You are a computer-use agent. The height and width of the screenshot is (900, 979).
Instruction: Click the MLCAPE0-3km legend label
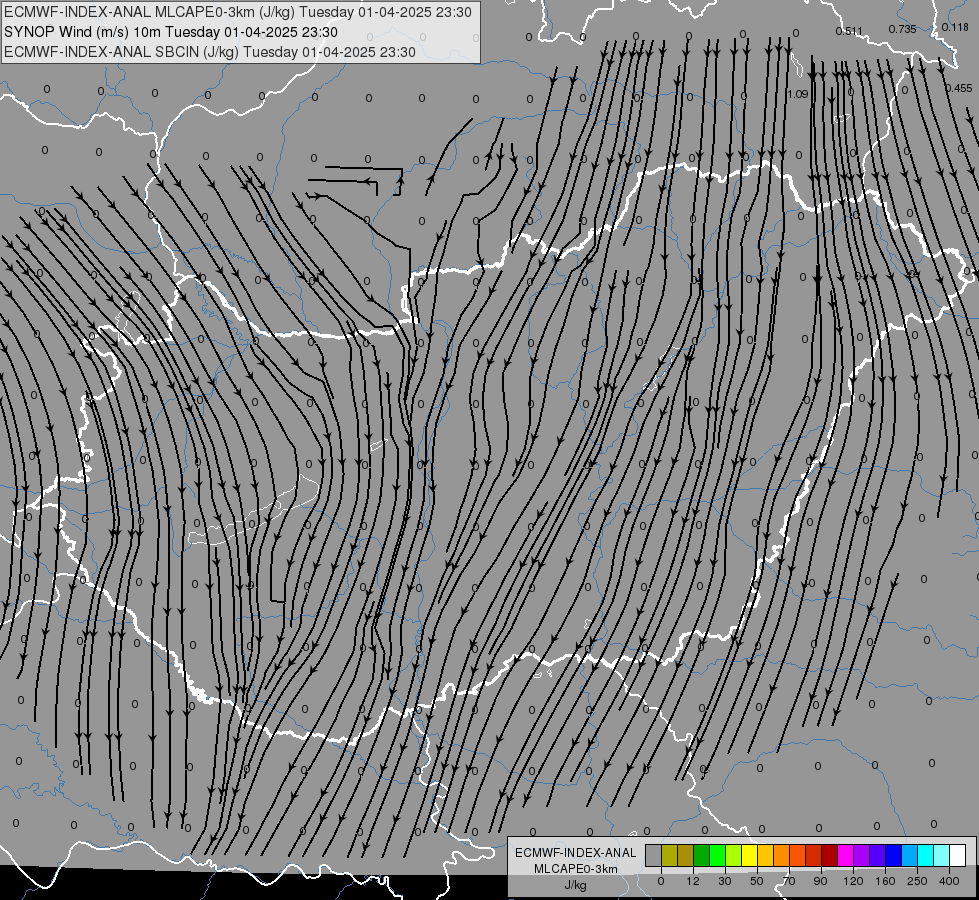tap(576, 869)
